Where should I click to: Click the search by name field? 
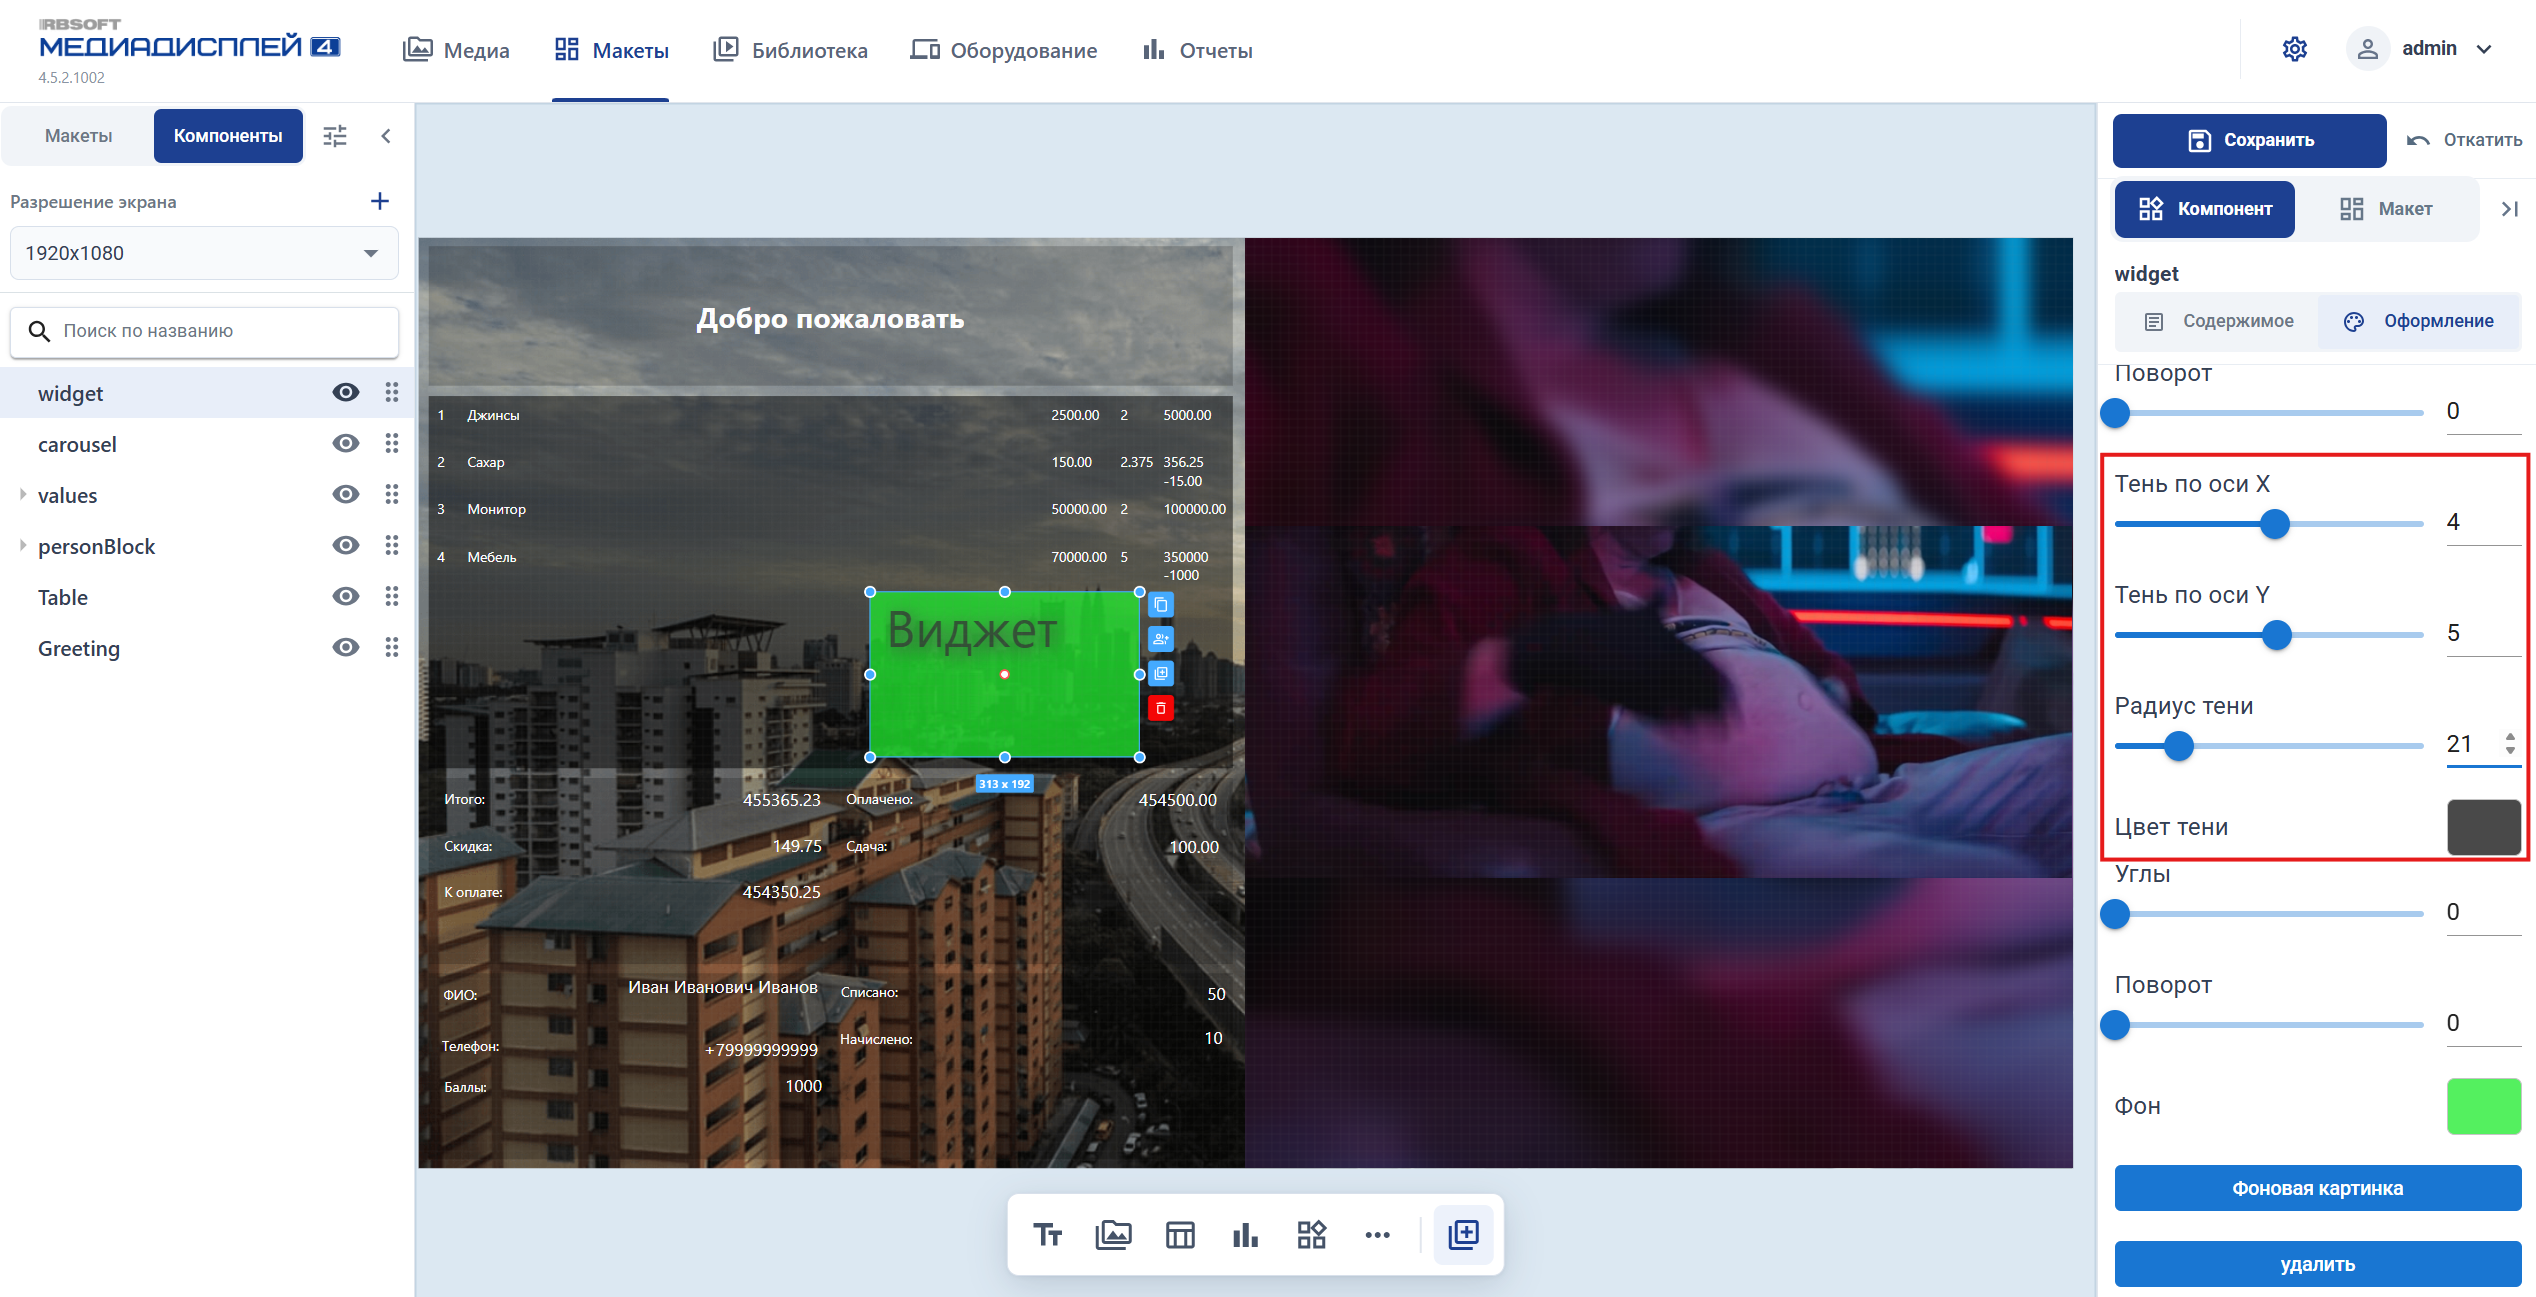pyautogui.click(x=204, y=331)
